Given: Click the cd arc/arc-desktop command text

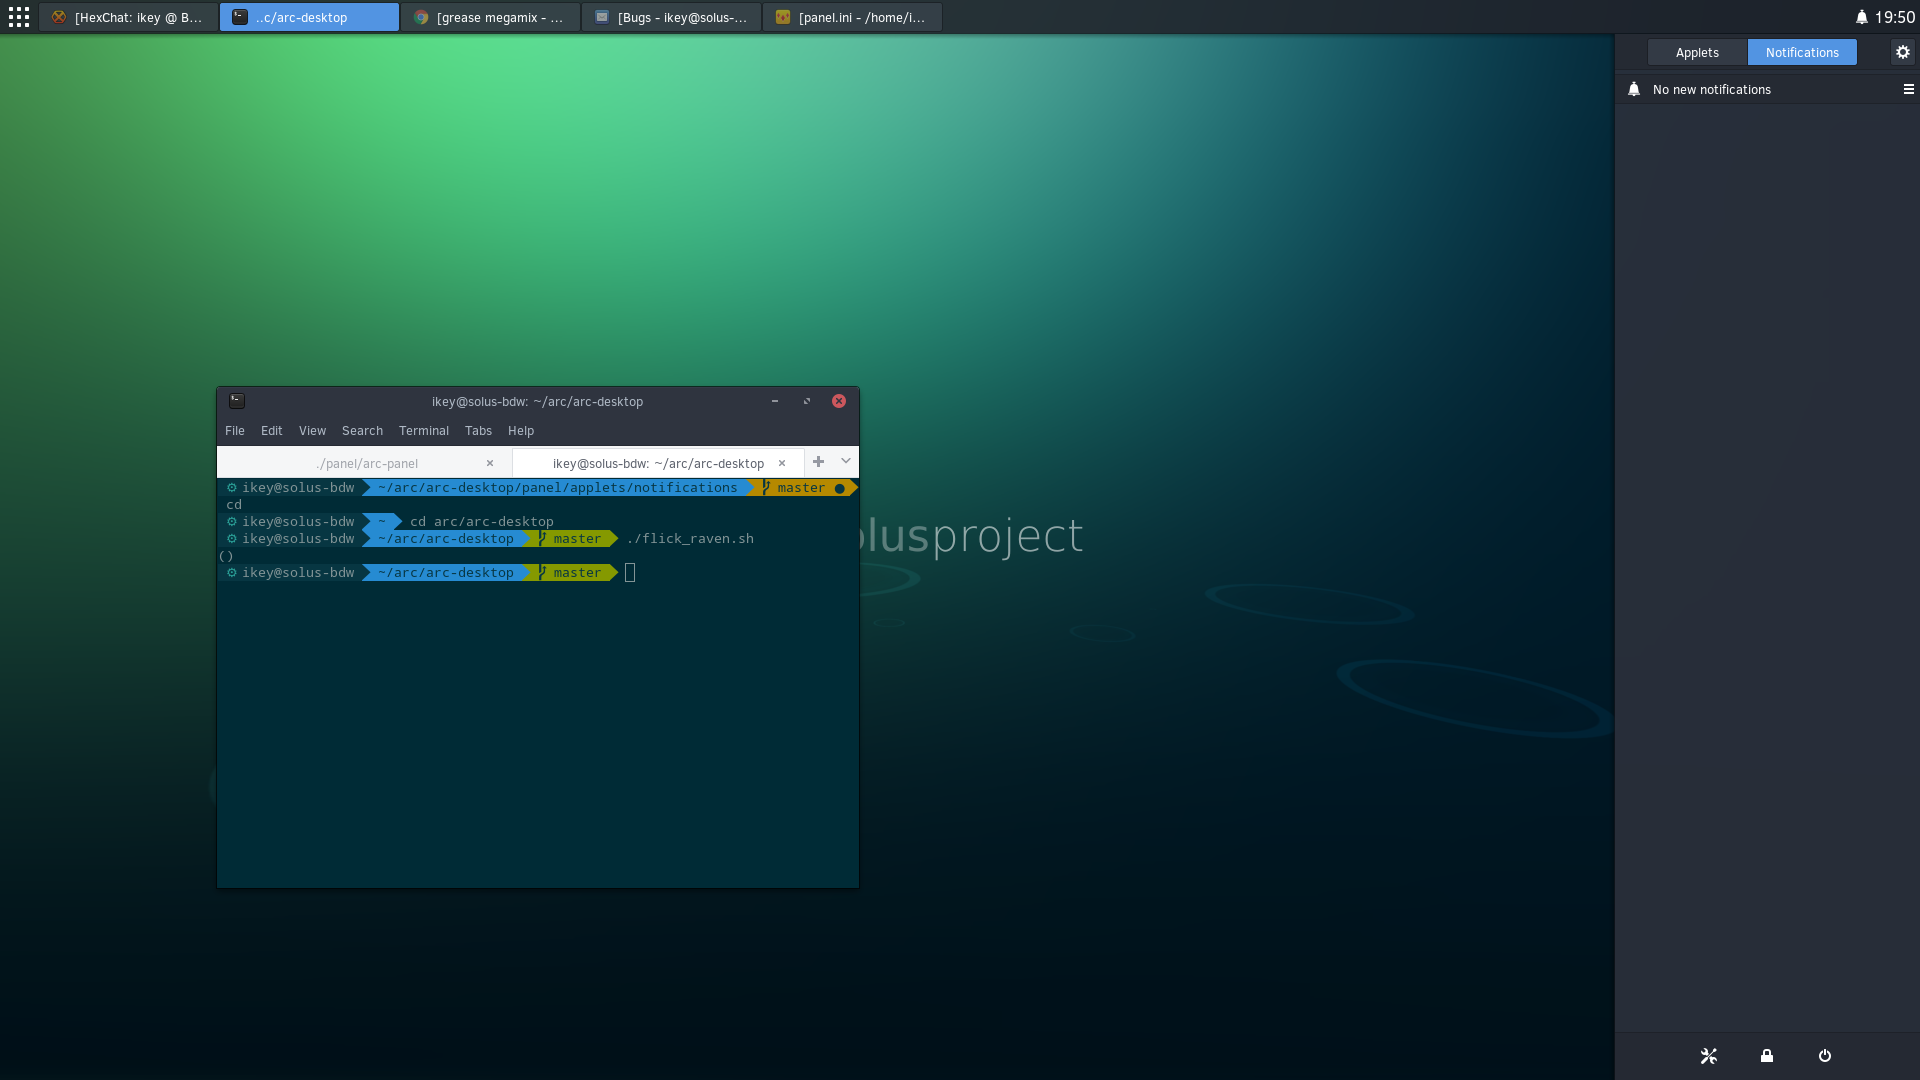Looking at the screenshot, I should (x=482, y=522).
